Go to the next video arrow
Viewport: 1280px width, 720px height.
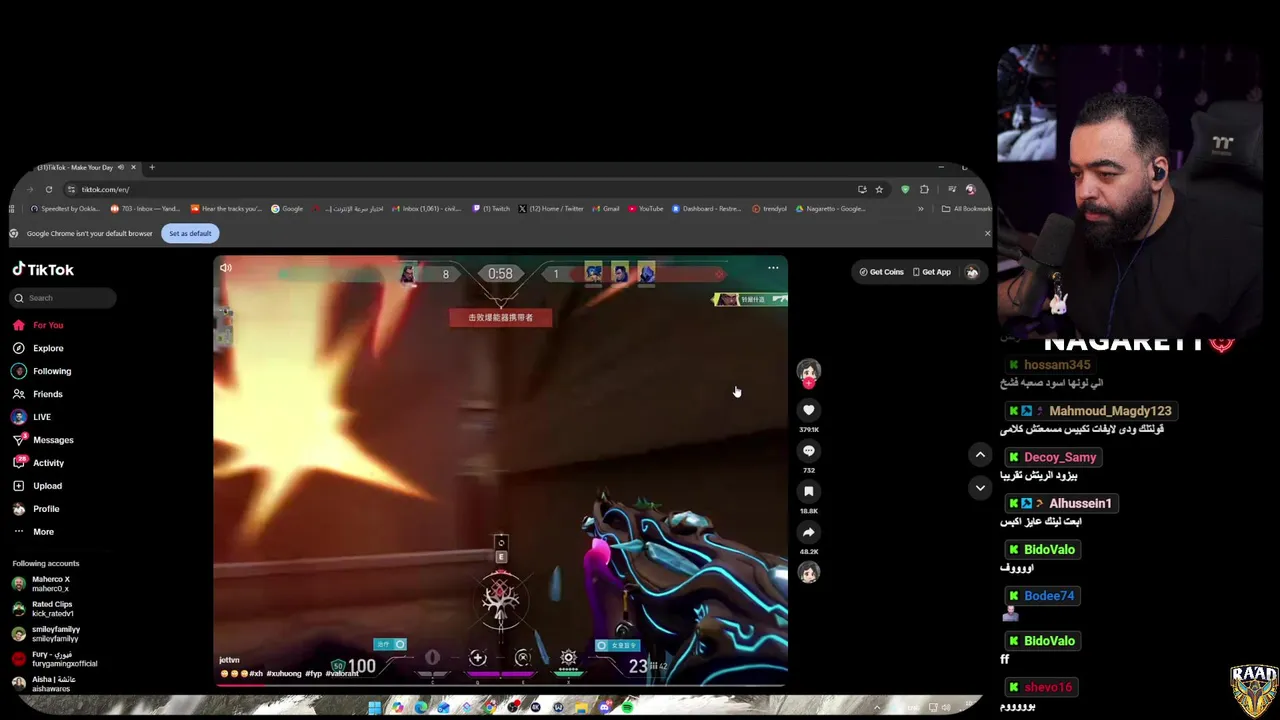coord(980,488)
